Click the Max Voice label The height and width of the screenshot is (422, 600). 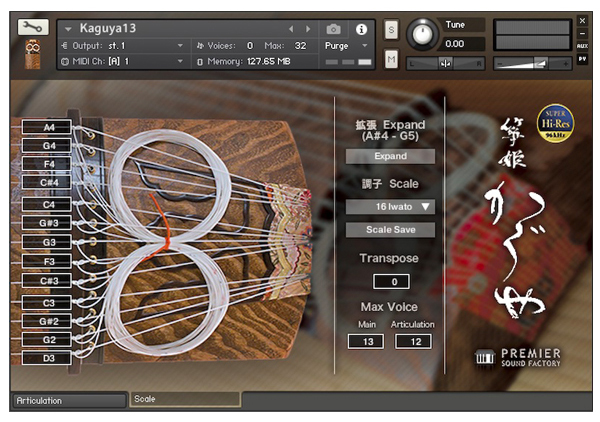(x=389, y=307)
